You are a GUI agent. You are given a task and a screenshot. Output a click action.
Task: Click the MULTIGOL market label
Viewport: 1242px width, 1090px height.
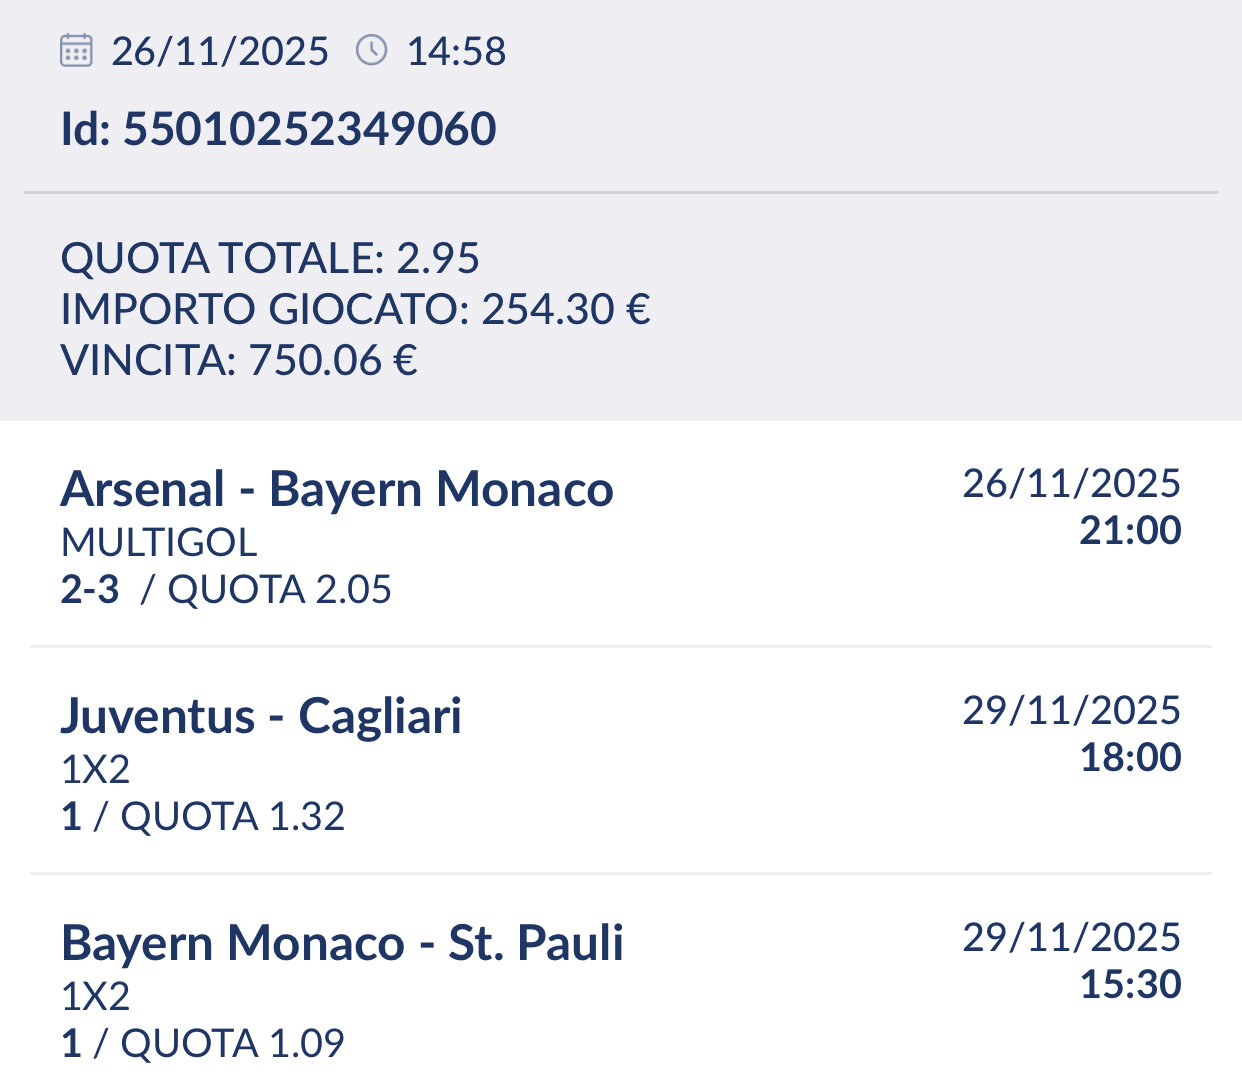coord(159,542)
